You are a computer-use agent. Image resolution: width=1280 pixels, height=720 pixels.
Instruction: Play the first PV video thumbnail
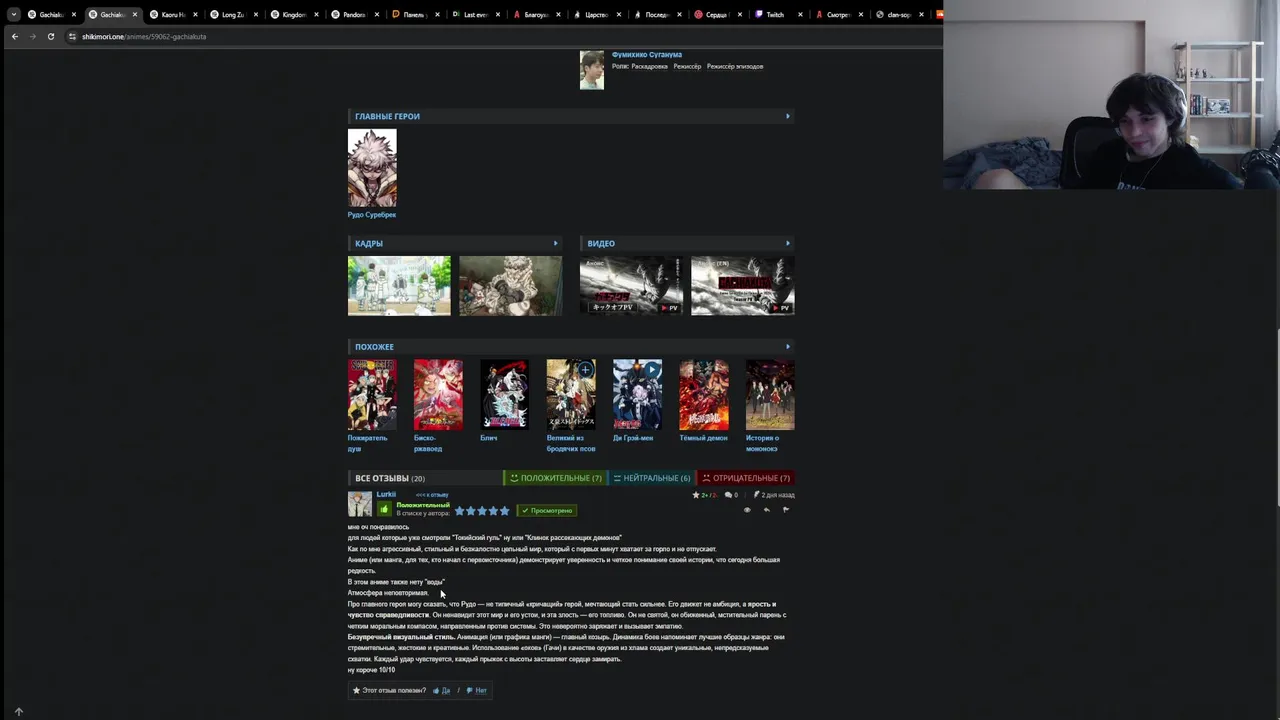[631, 286]
